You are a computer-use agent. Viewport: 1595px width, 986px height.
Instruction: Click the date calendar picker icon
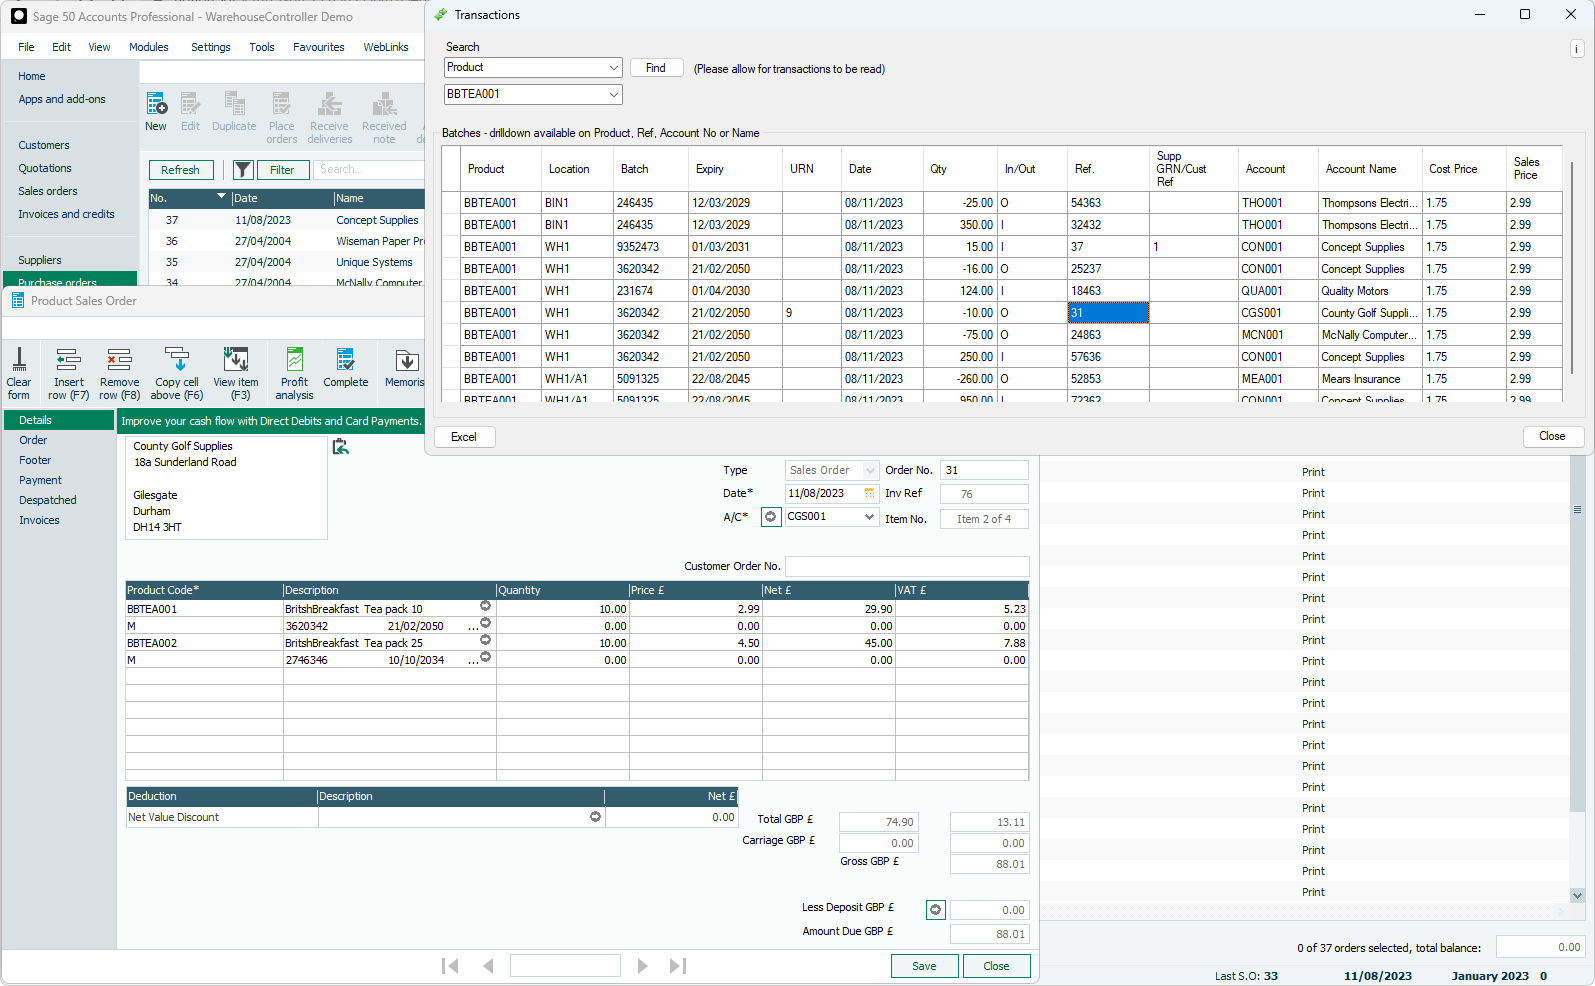pos(869,494)
